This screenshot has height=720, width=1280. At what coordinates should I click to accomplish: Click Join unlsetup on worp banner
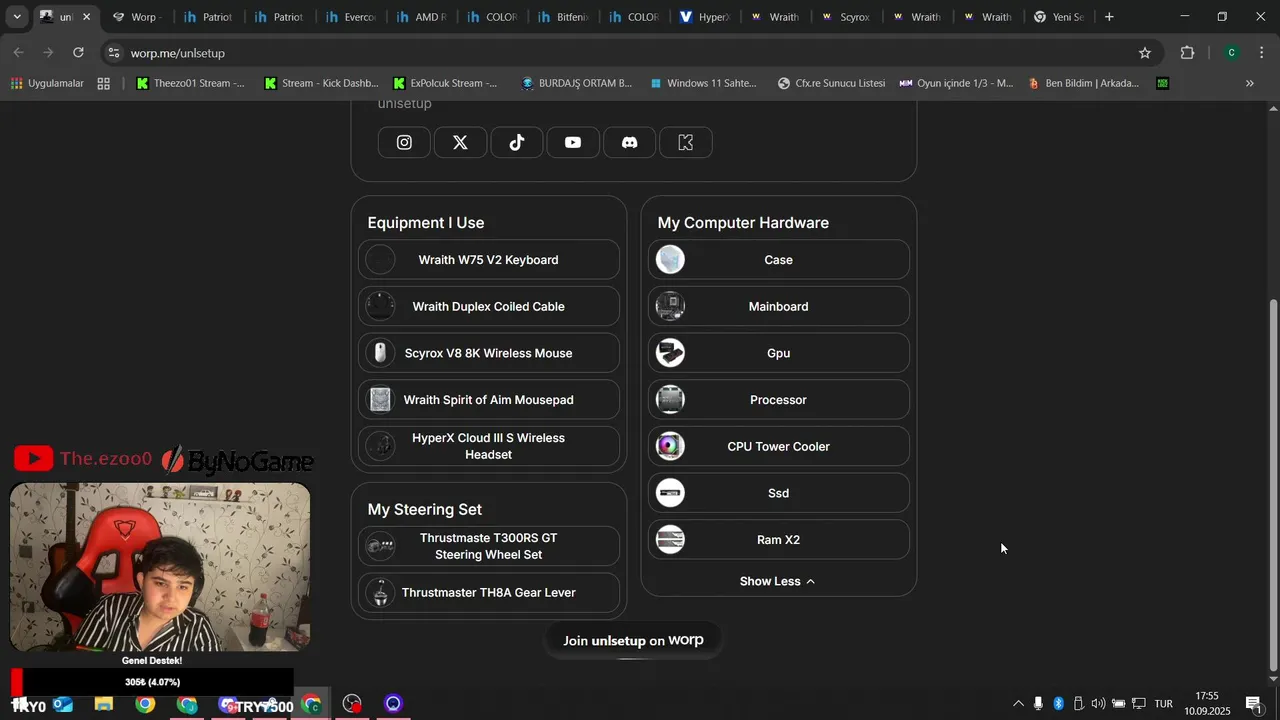(x=633, y=640)
